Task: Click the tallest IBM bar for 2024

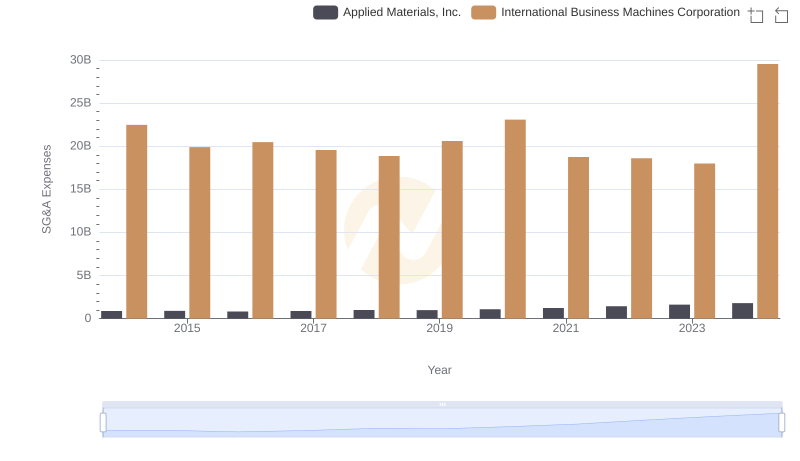Action: point(767,191)
